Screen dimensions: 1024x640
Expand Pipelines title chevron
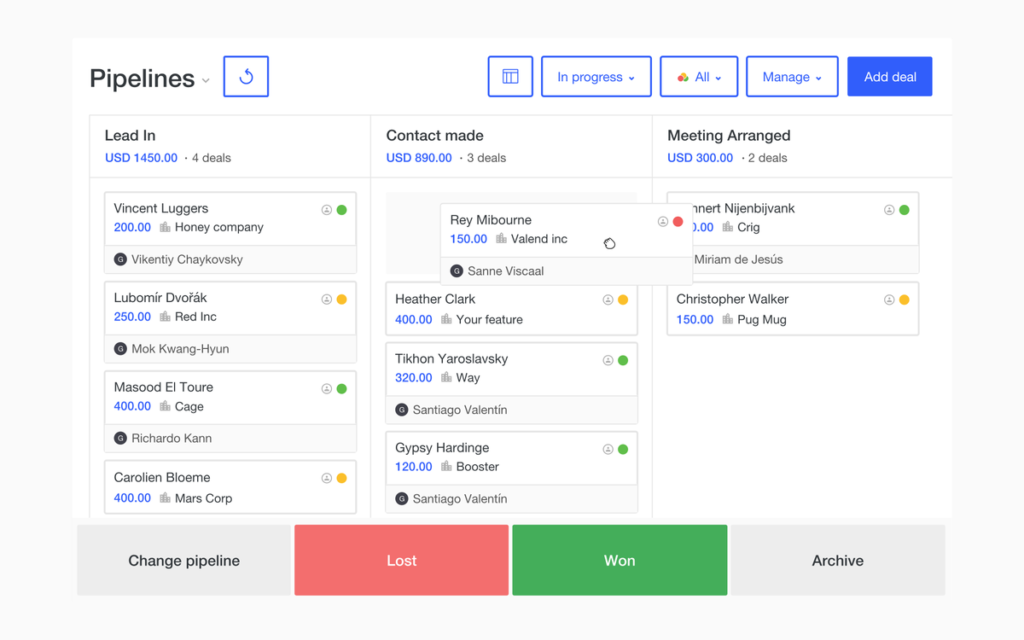coord(206,81)
